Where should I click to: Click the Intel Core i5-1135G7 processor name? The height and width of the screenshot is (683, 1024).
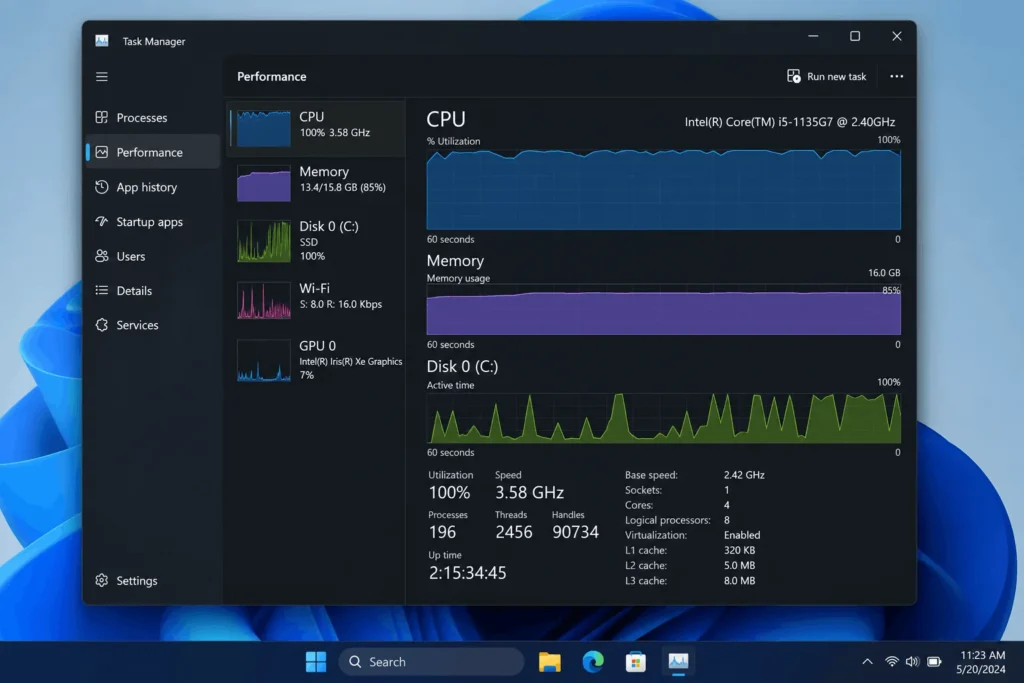pos(790,121)
